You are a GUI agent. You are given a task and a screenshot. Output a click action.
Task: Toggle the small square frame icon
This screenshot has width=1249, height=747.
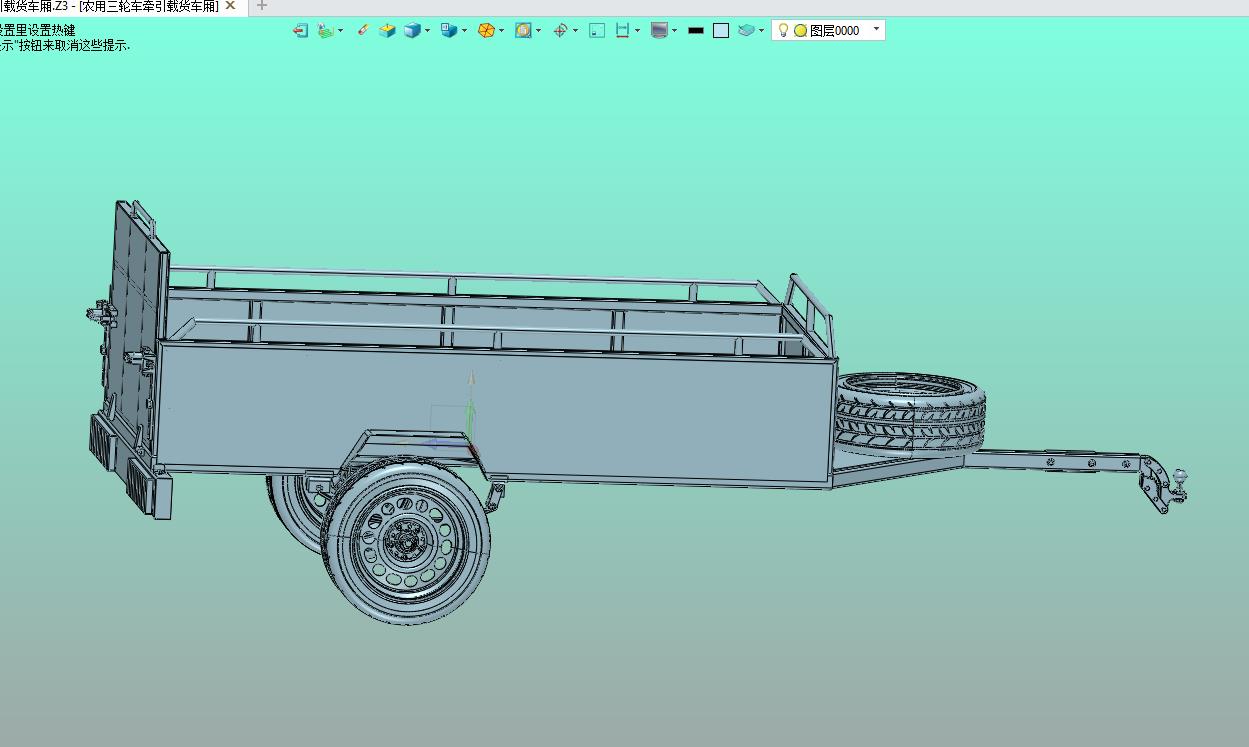coord(597,31)
